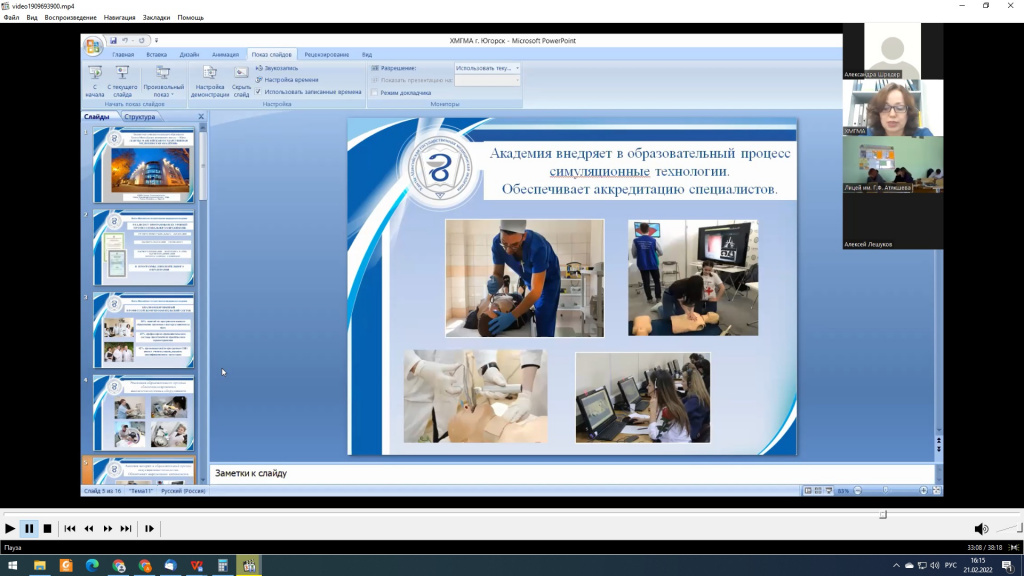This screenshot has height=576, width=1024.
Task: Switch to the 'Структура' pane tab
Action: point(140,117)
